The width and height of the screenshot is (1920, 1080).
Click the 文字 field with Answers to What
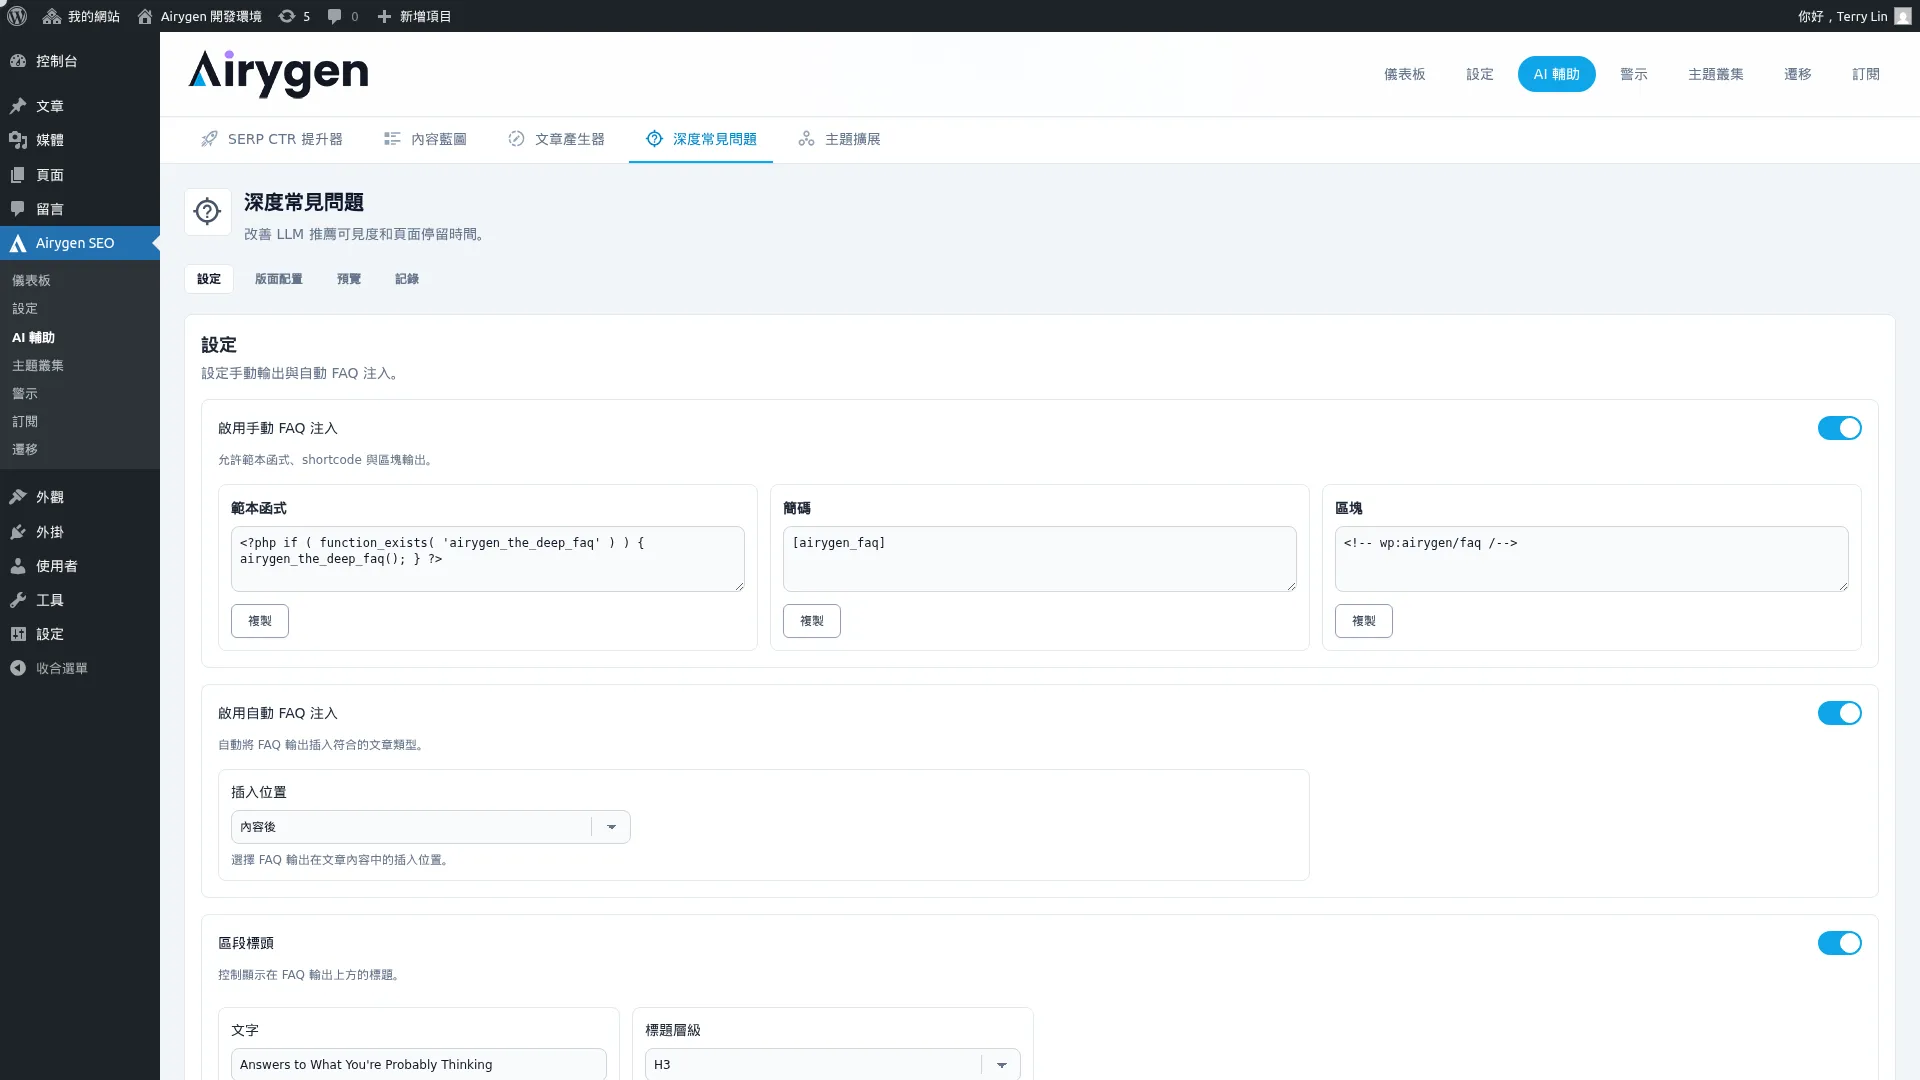click(418, 1064)
